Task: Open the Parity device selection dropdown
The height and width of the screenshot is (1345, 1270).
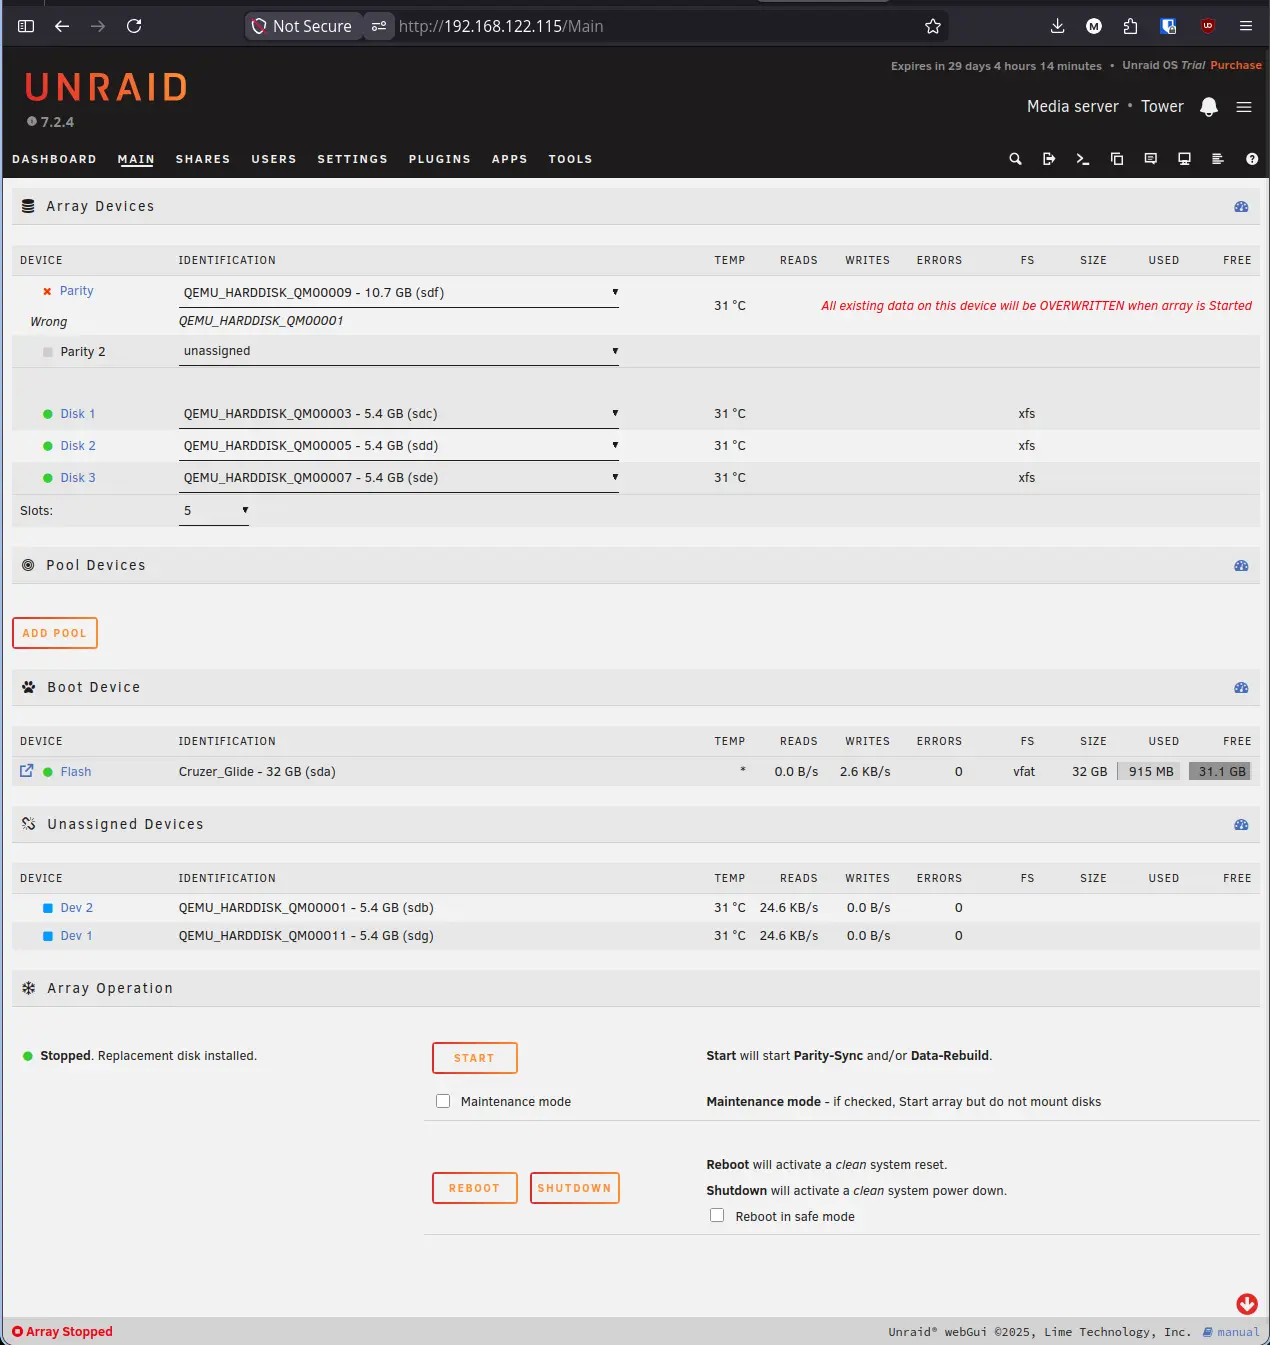Action: 399,293
